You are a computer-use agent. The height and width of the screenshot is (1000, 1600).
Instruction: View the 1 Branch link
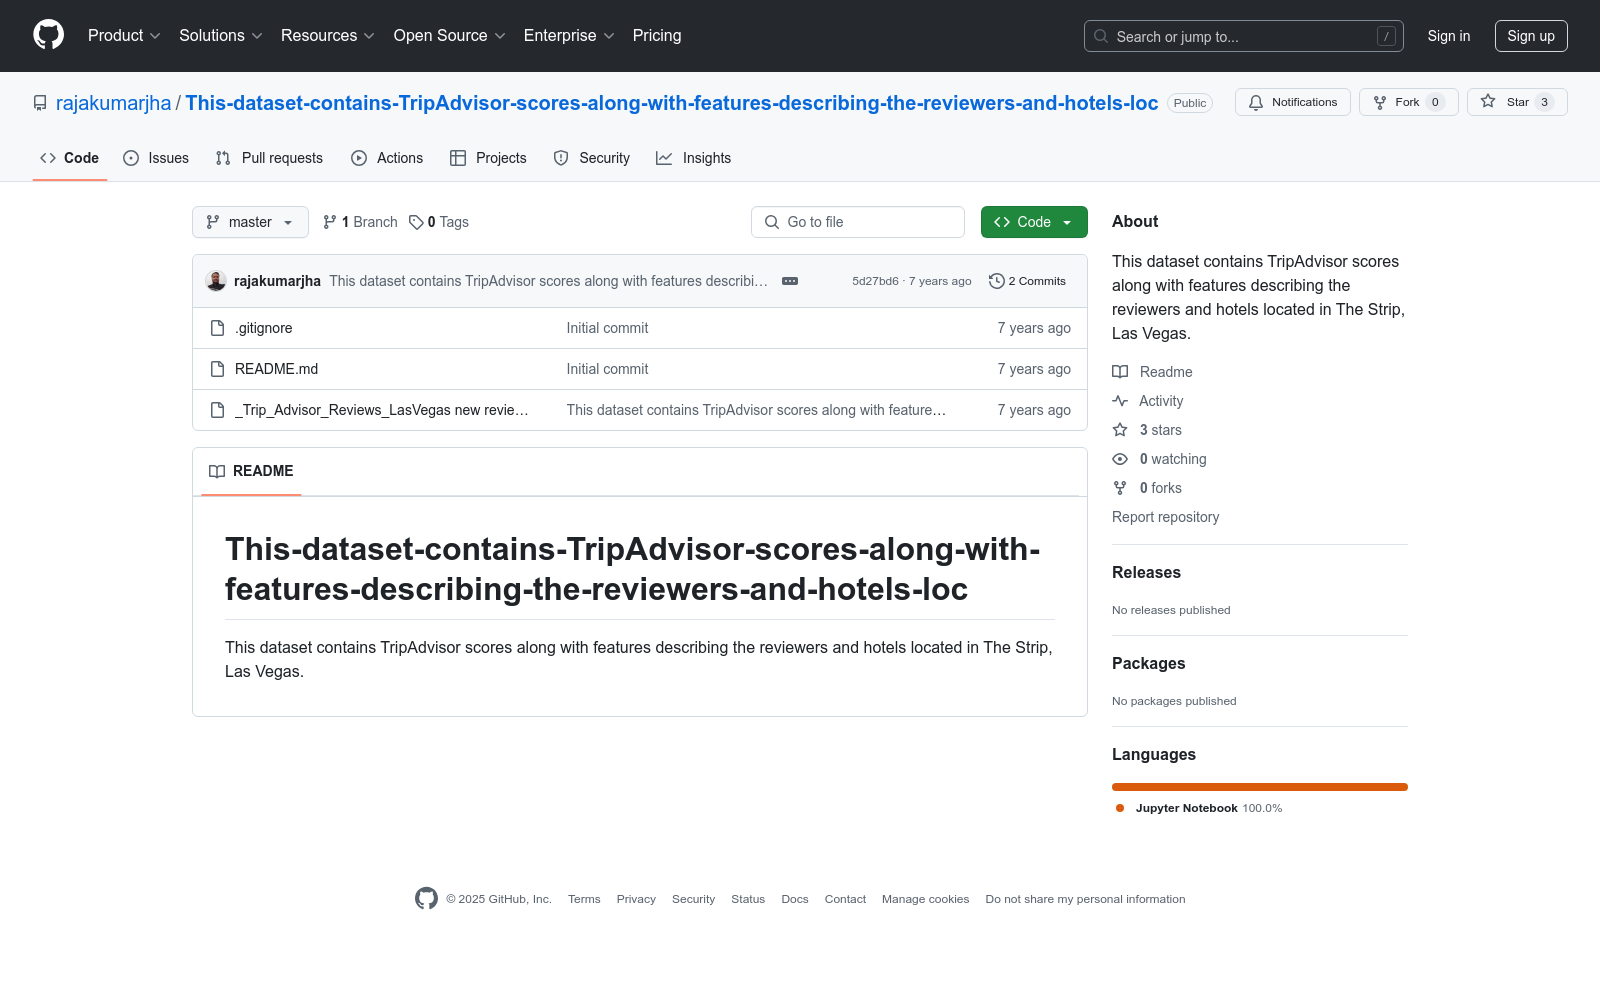(360, 222)
